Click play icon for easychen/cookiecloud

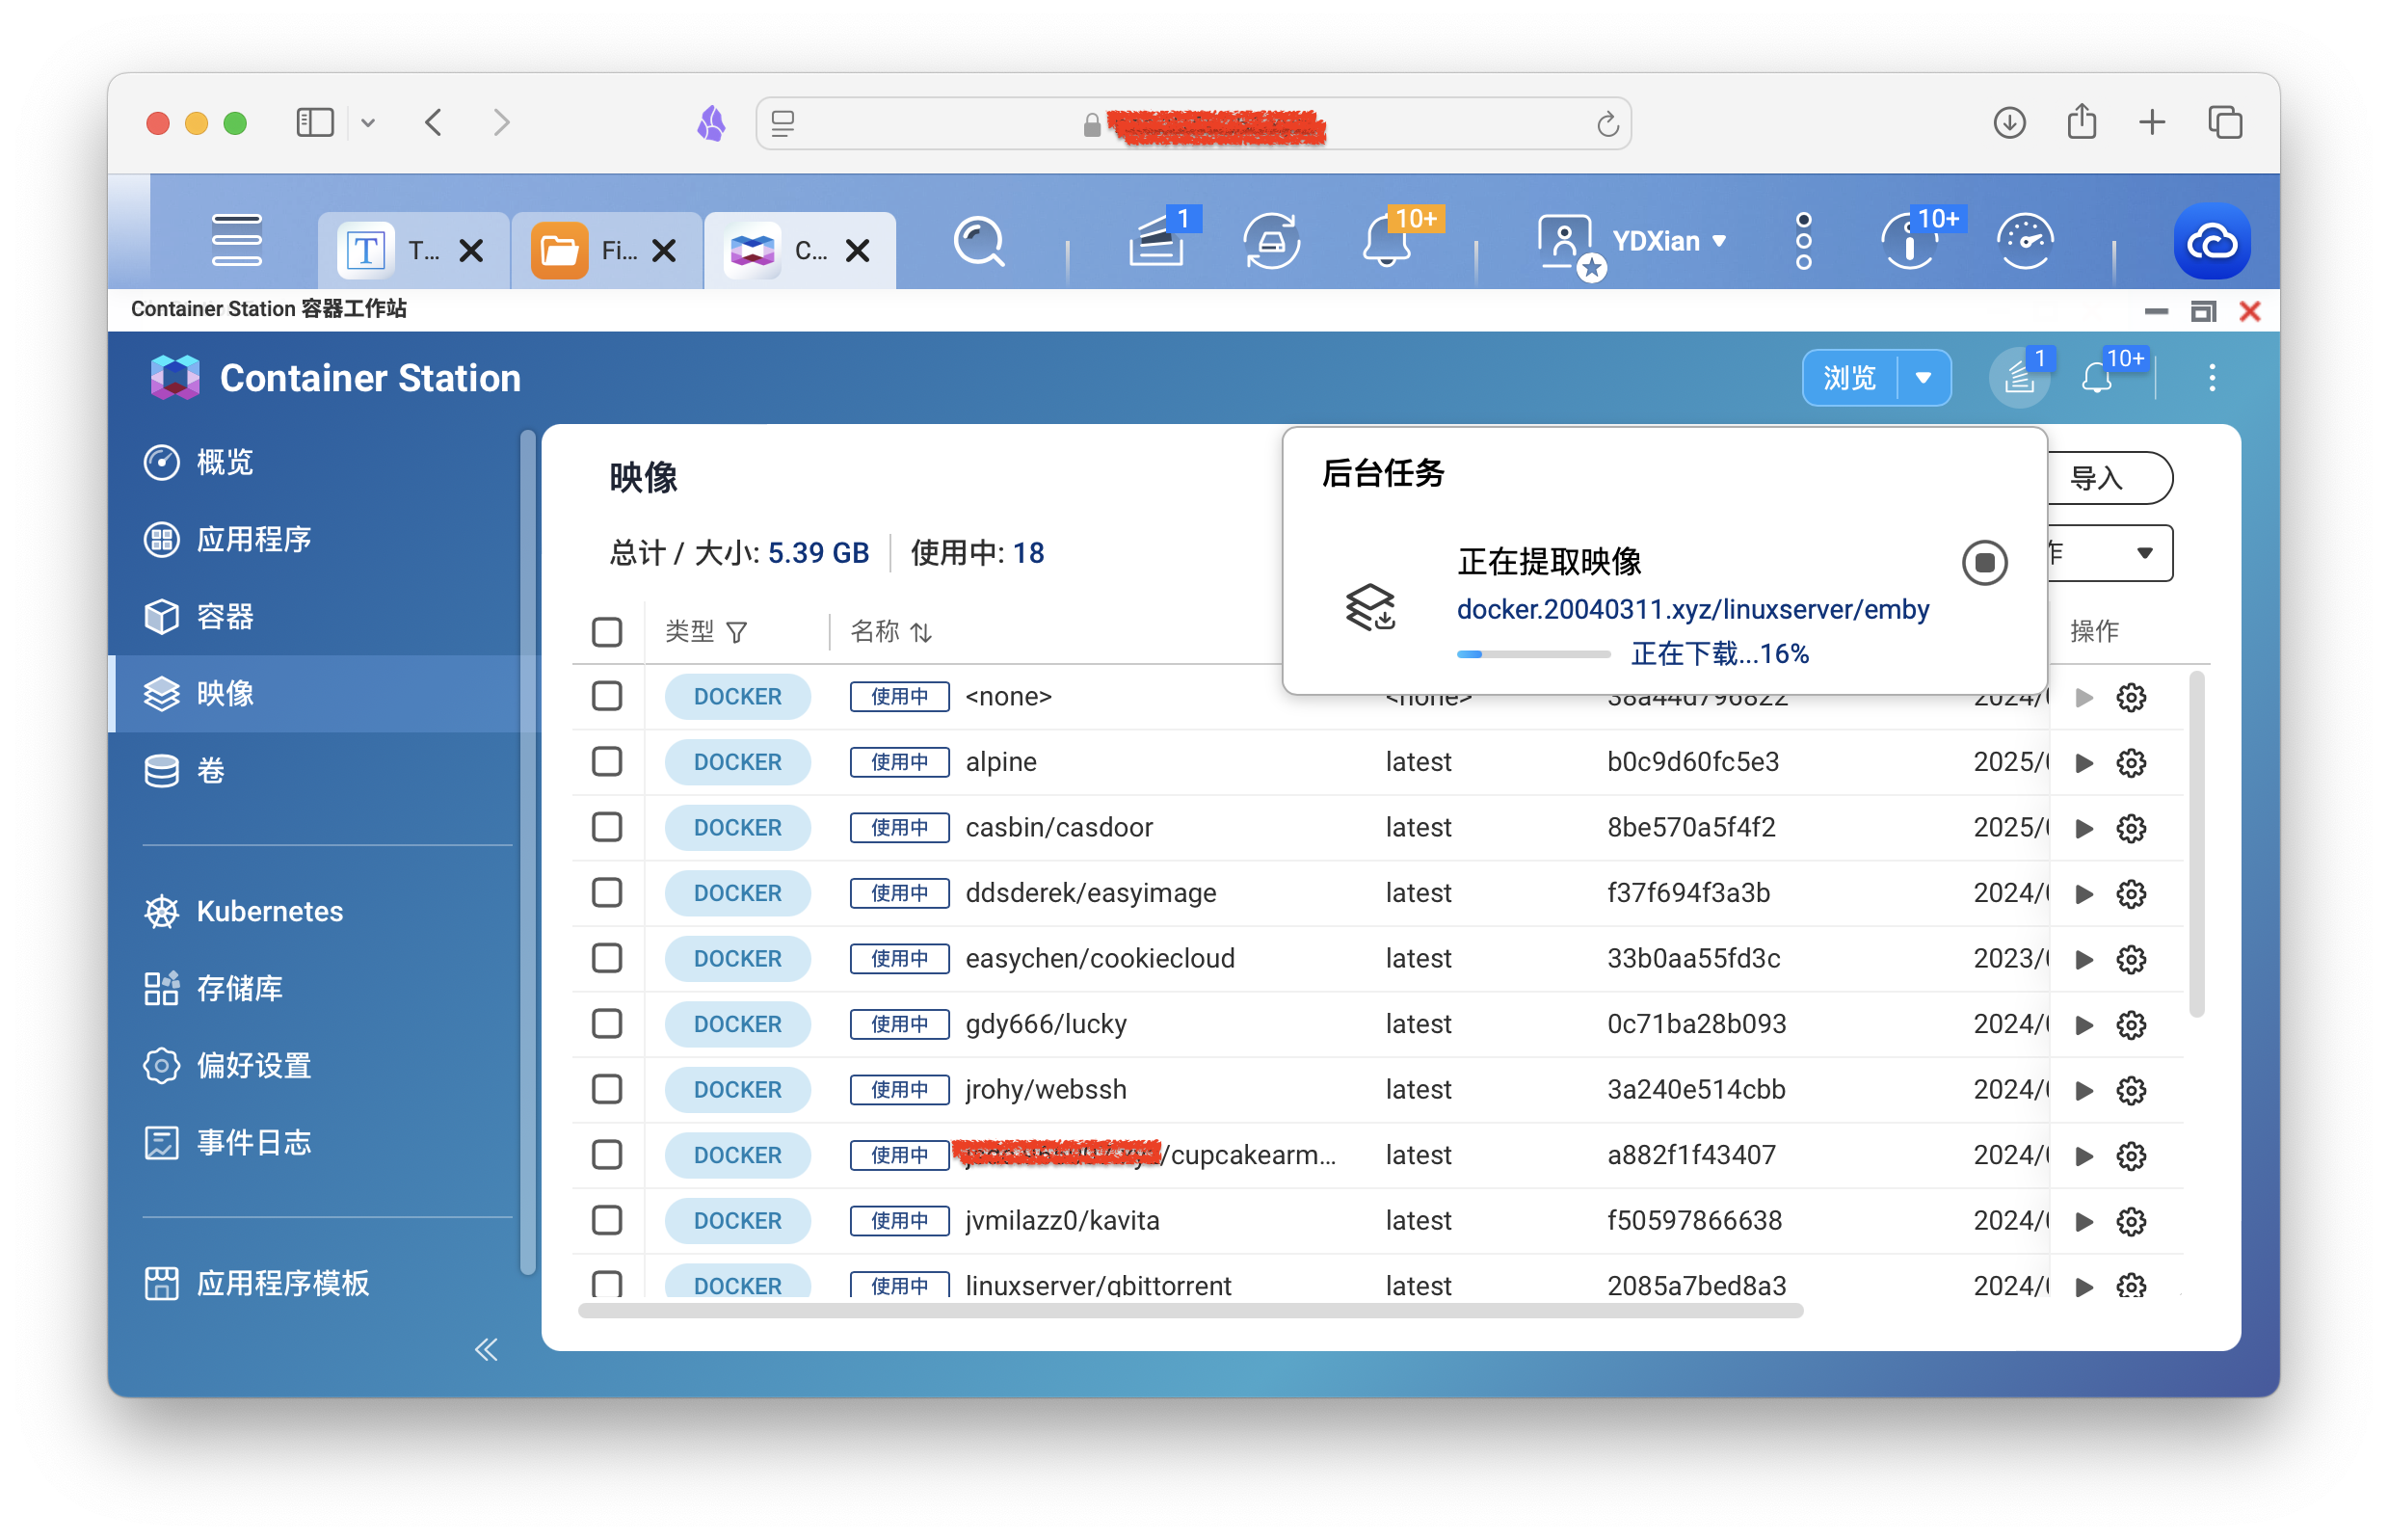tap(2084, 959)
